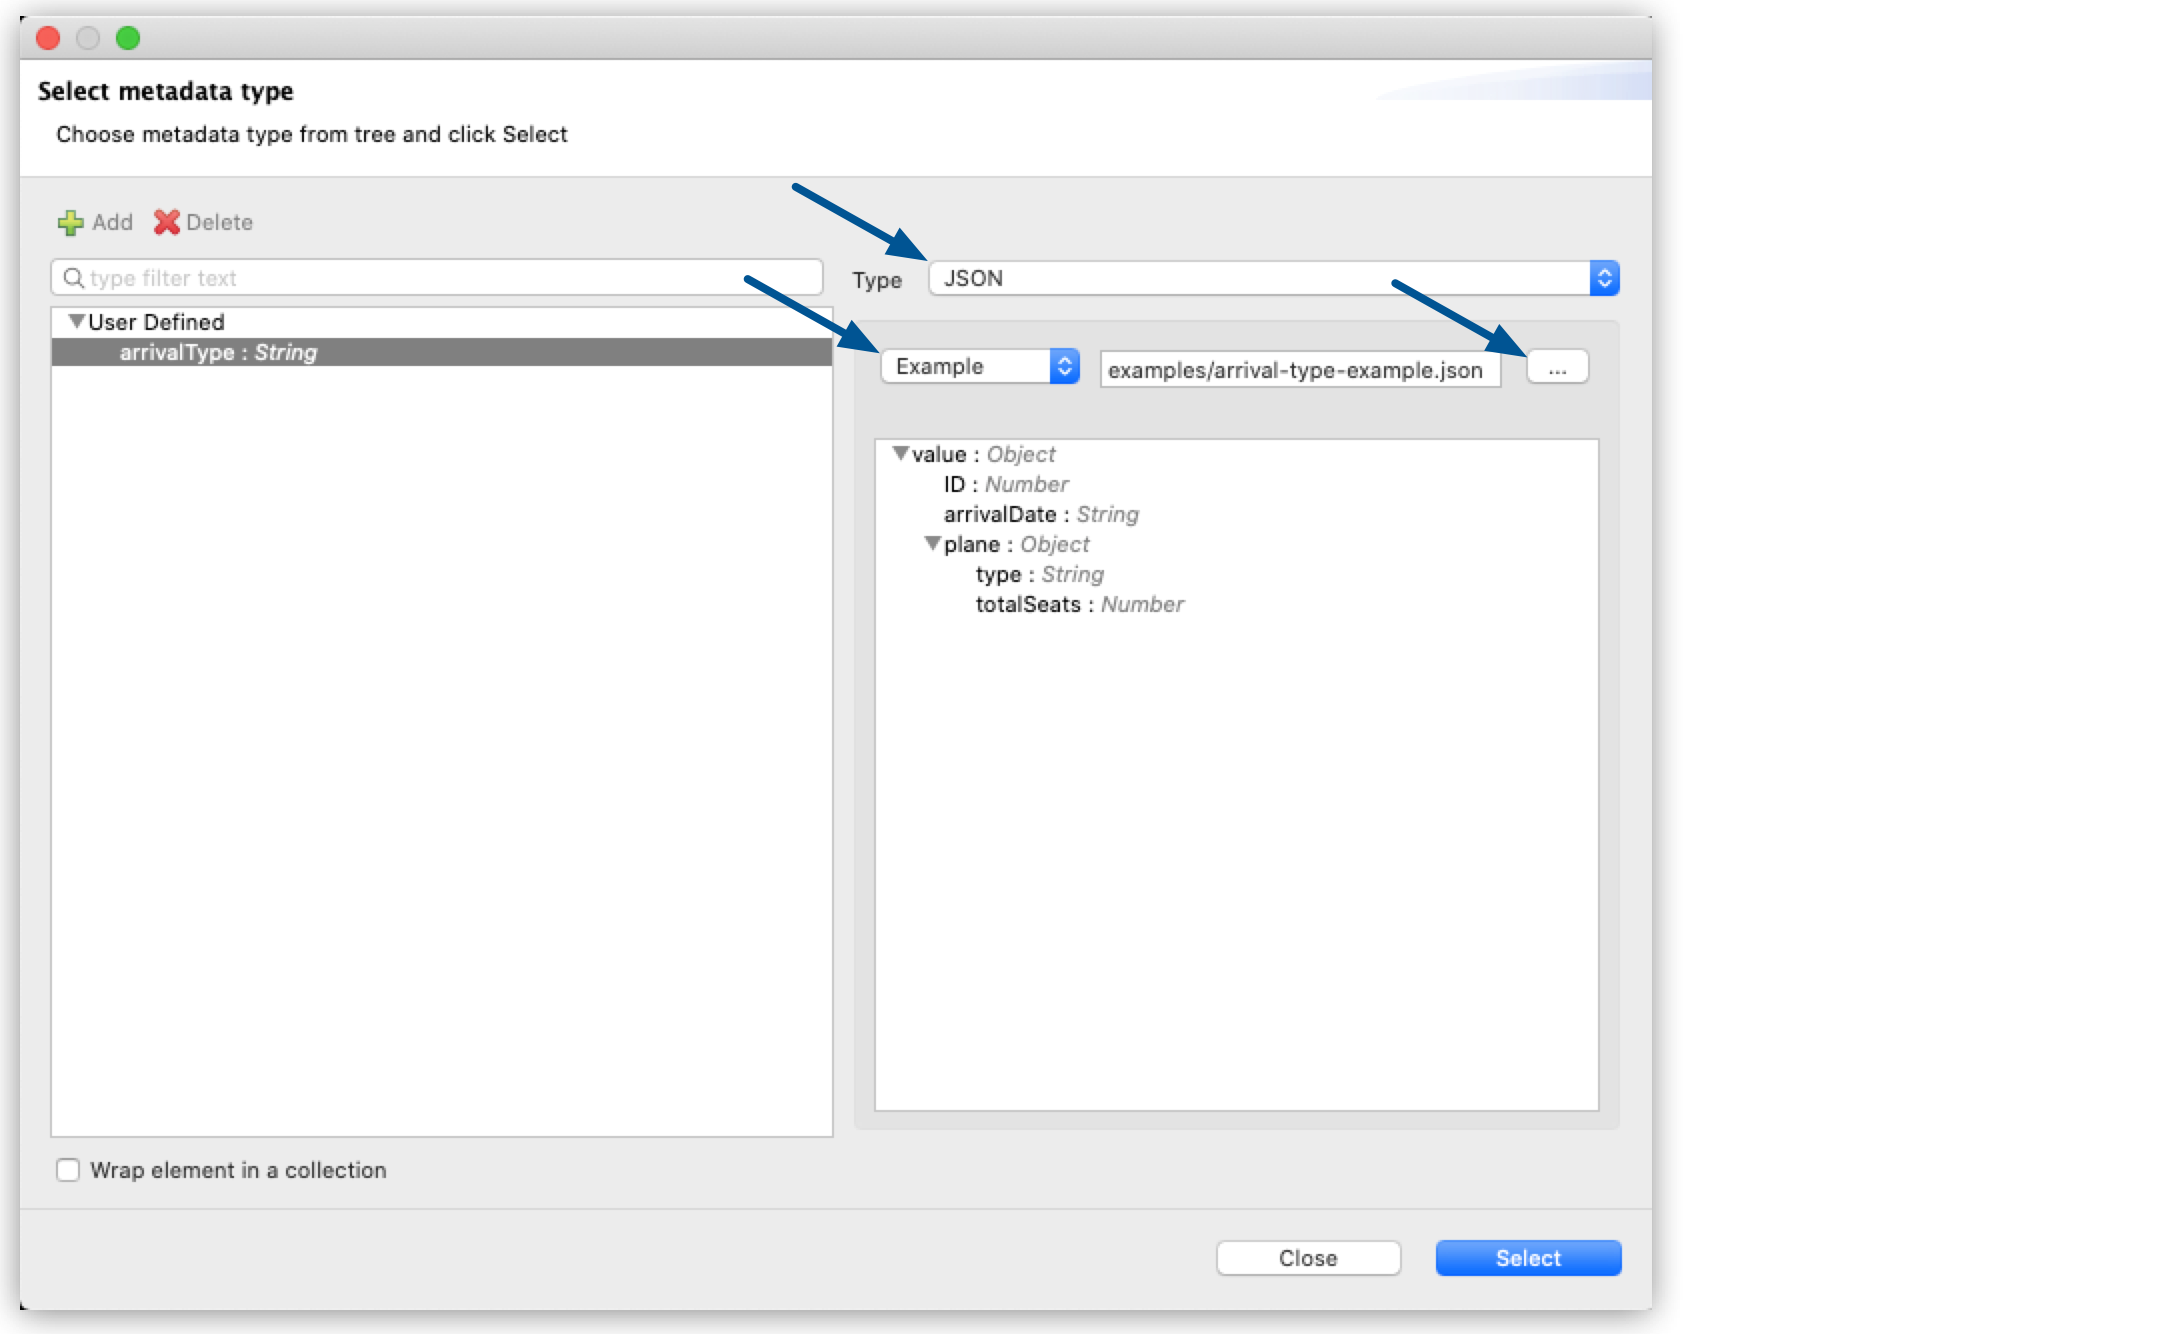Screen dimensions: 2162x1334
Task: Click the Select button
Action: coord(1527,1258)
